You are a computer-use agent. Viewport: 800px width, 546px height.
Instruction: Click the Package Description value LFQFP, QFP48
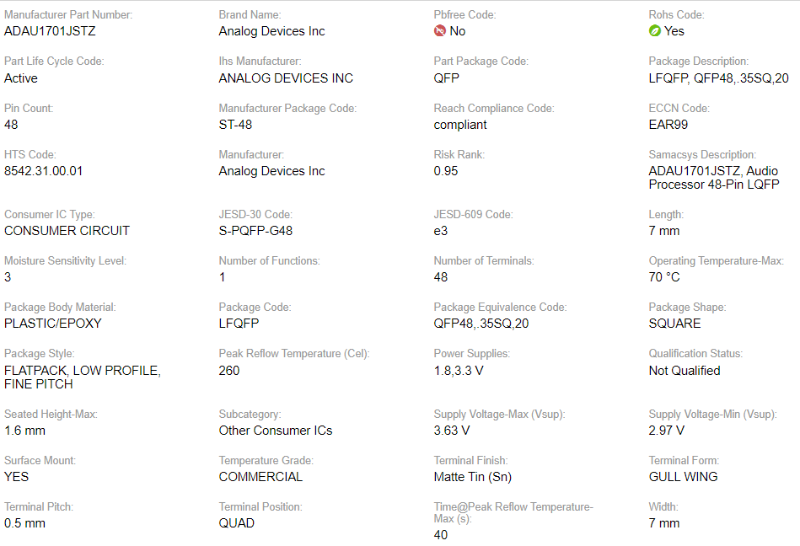[718, 78]
